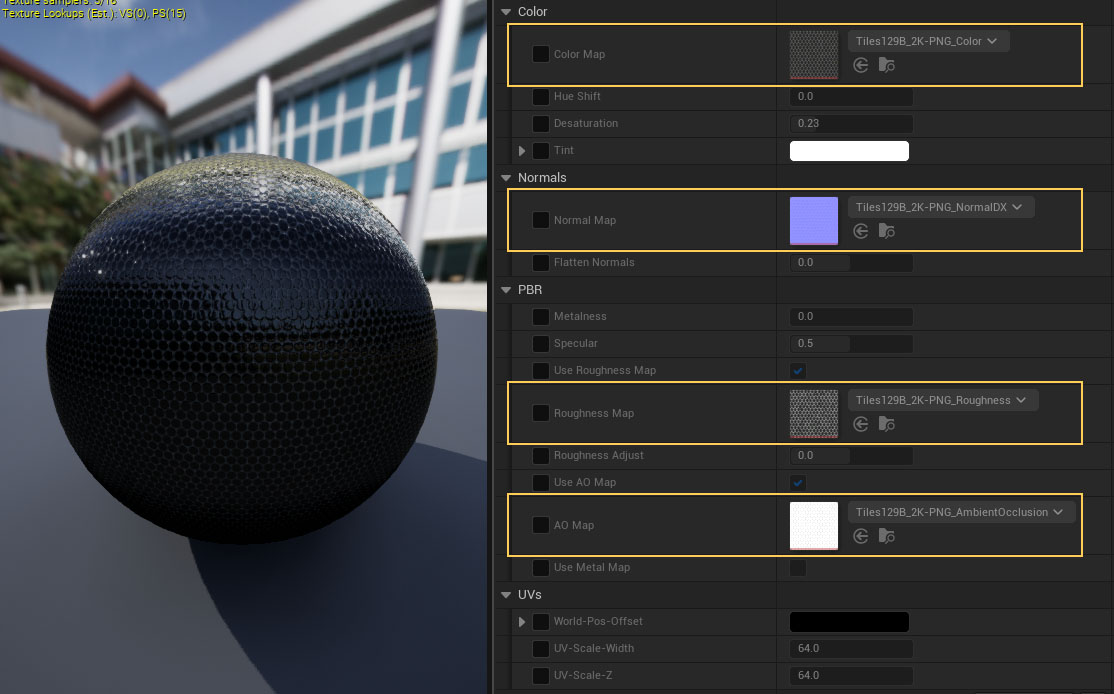Click the Desaturation 0.23 value field

[x=851, y=124]
